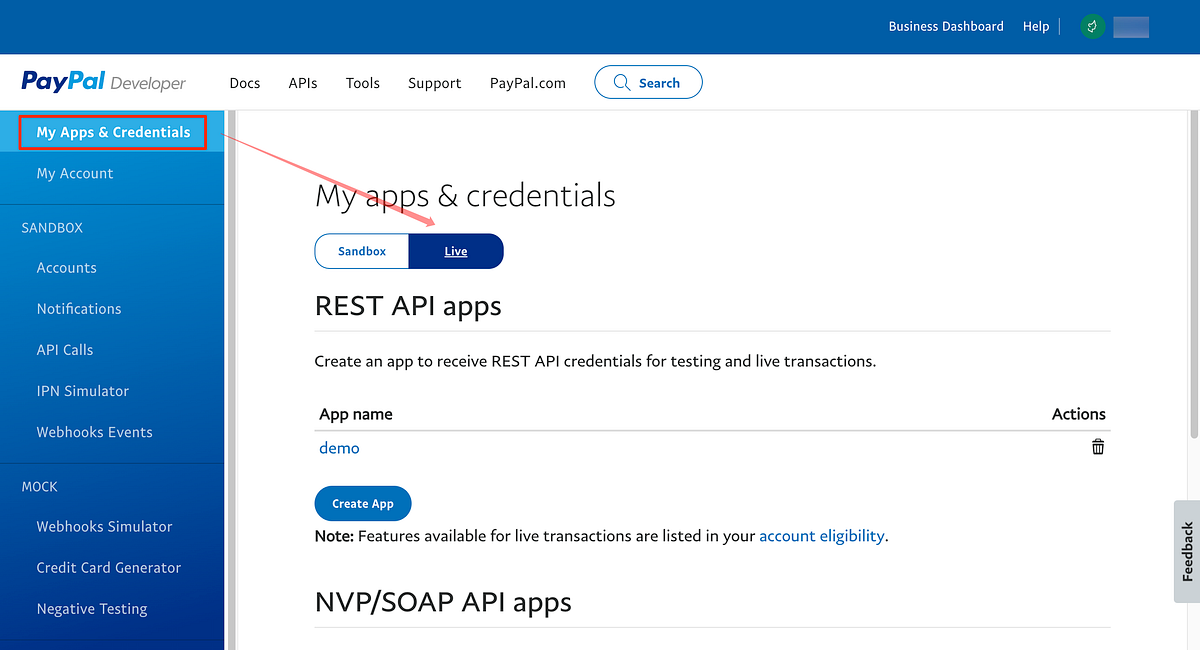The width and height of the screenshot is (1200, 650).
Task: Open the Feedback side panel
Action: 1185,552
